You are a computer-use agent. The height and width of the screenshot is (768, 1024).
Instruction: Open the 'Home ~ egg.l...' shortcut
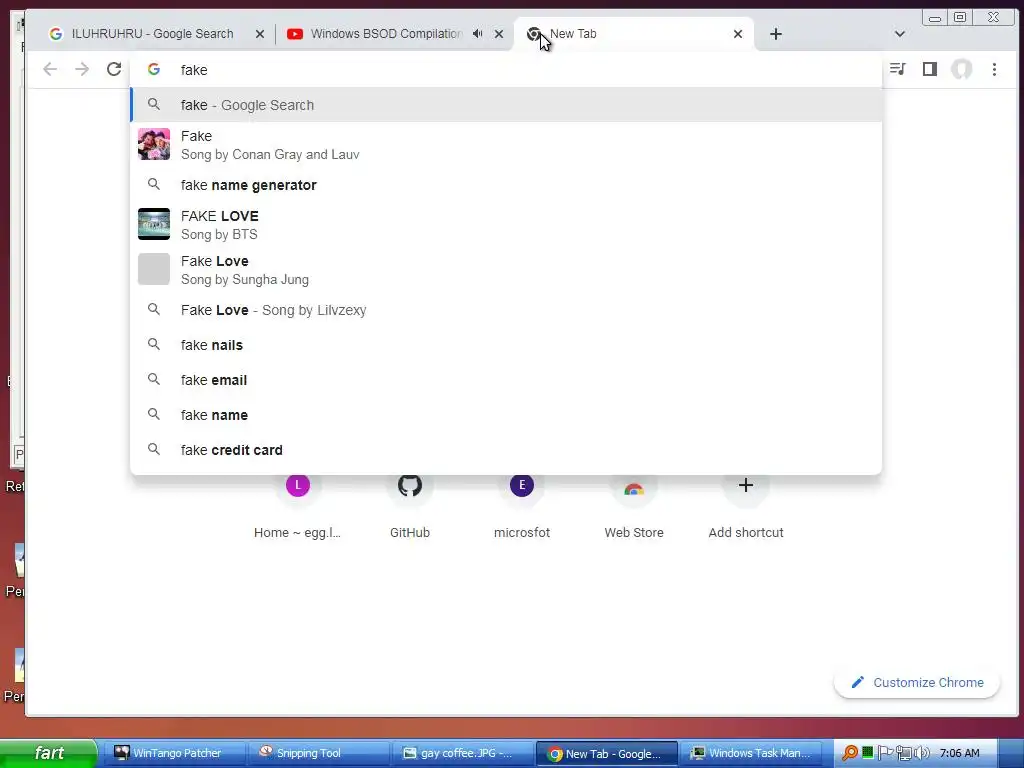pyautogui.click(x=298, y=506)
